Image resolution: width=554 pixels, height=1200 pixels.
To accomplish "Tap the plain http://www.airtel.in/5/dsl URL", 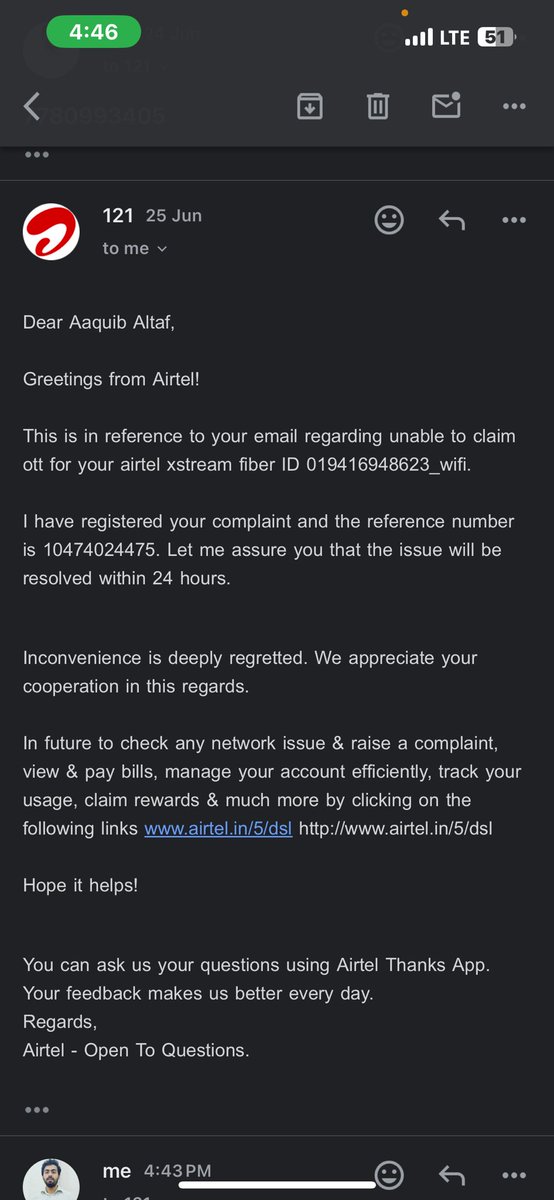I will pyautogui.click(x=396, y=828).
